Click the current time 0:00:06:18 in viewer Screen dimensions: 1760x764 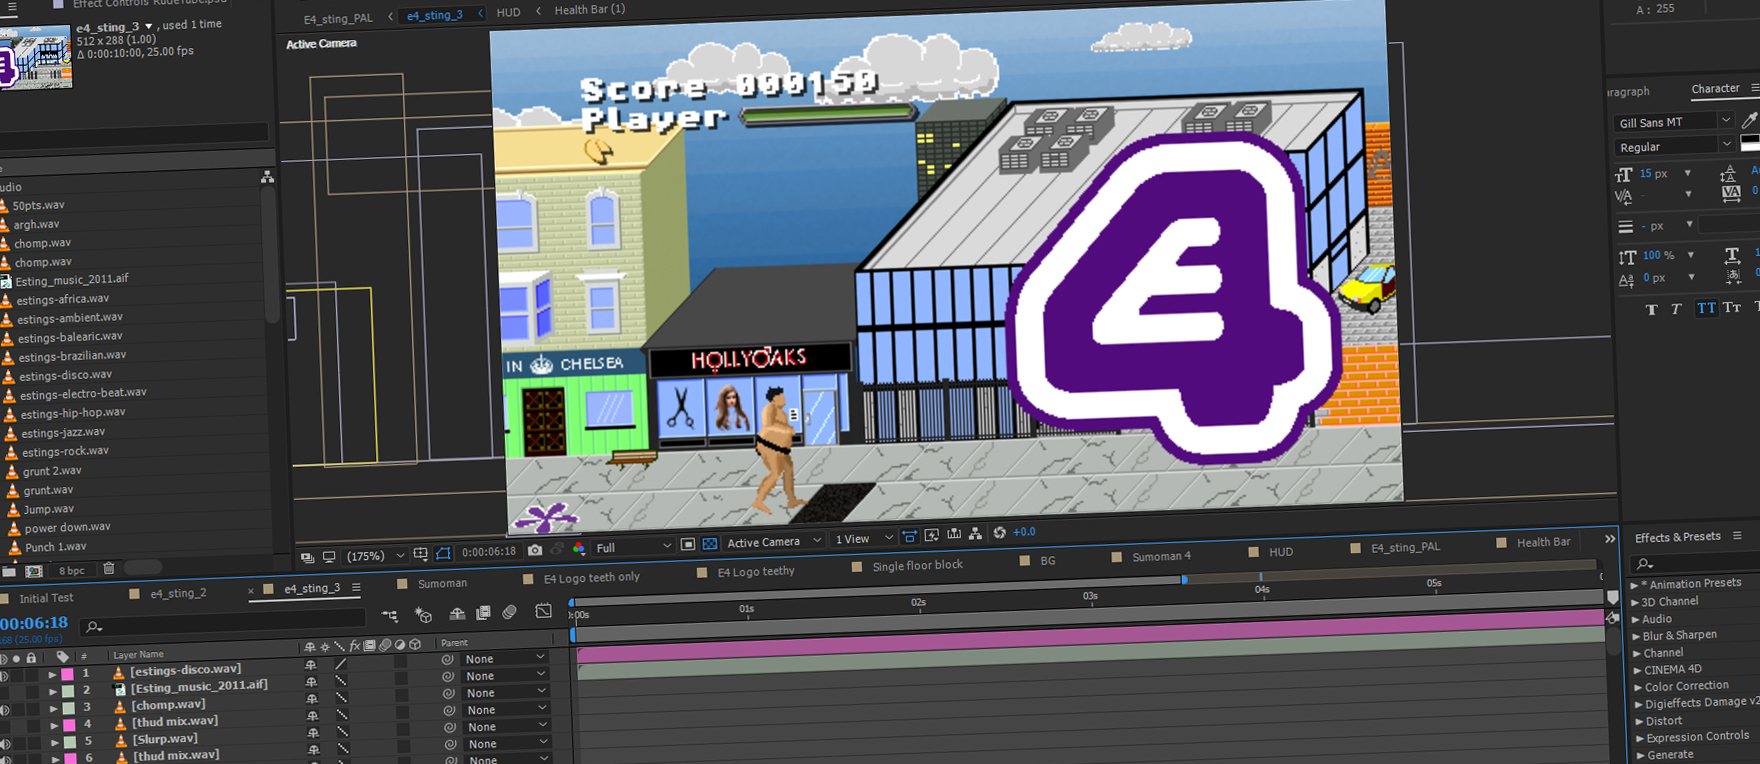(x=489, y=552)
